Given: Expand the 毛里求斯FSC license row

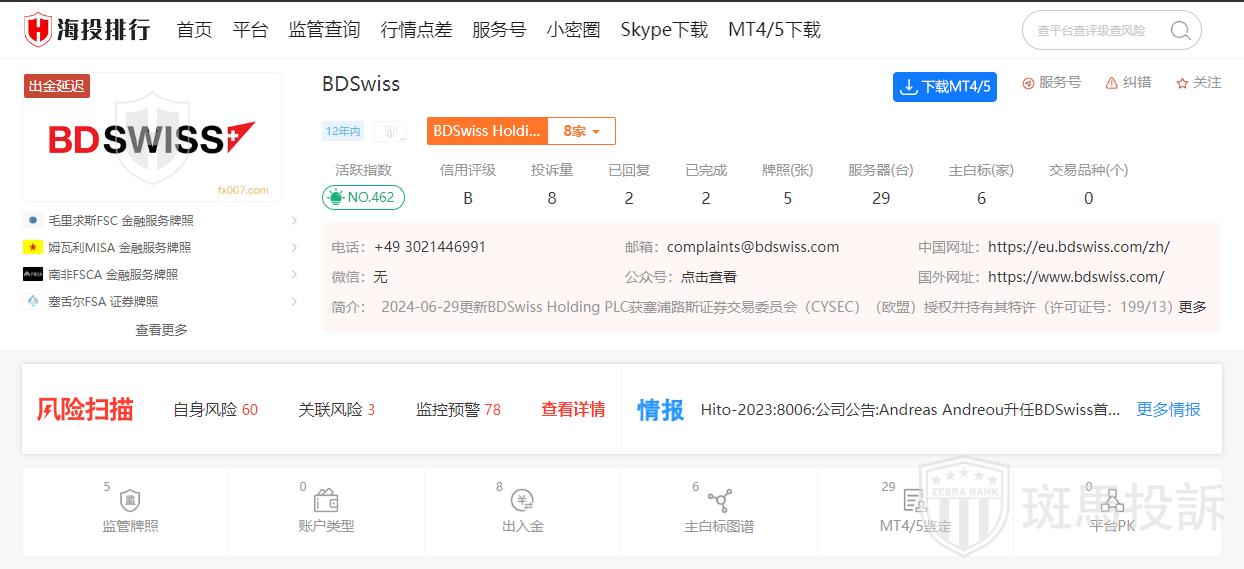Looking at the screenshot, I should (294, 220).
